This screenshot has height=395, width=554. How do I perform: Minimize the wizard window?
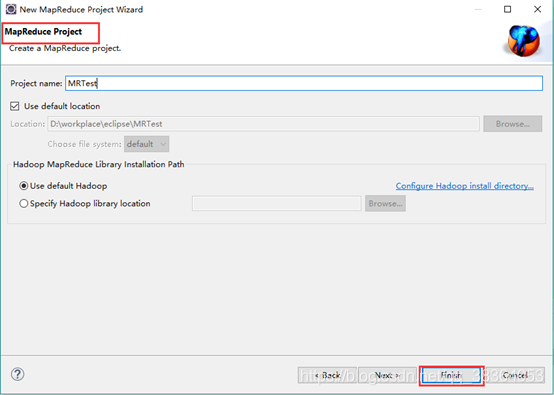[x=478, y=9]
